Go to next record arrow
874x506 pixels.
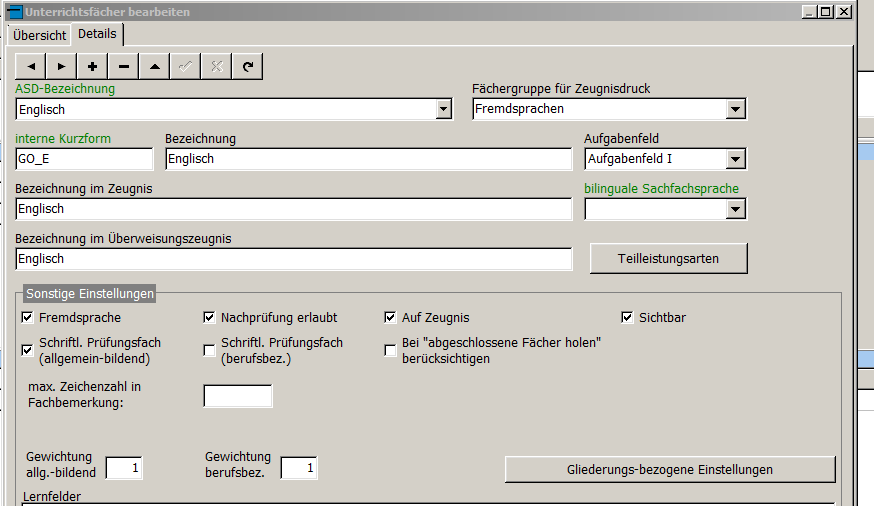[61, 66]
